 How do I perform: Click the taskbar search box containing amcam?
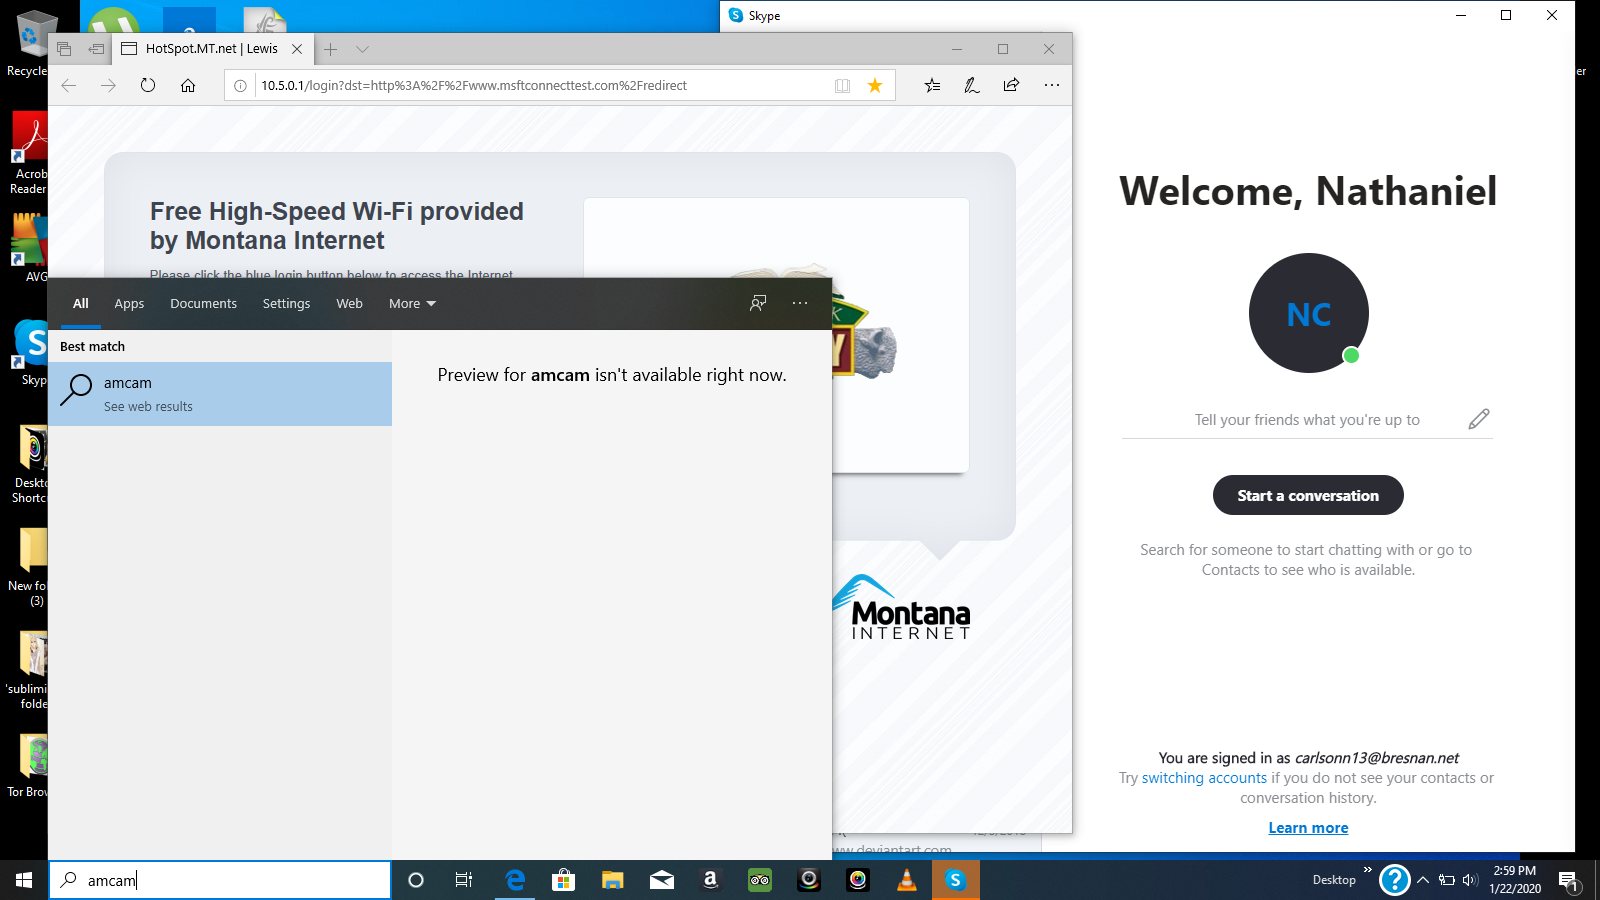click(x=220, y=880)
